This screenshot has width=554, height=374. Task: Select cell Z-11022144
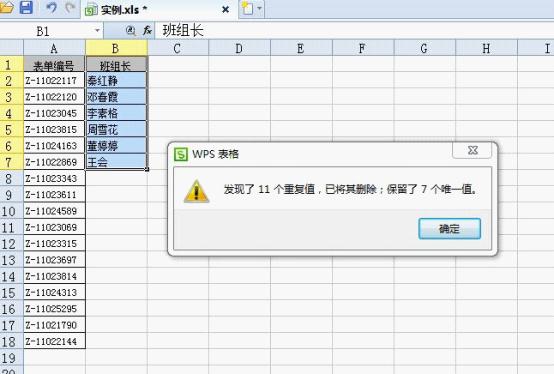[x=54, y=341]
